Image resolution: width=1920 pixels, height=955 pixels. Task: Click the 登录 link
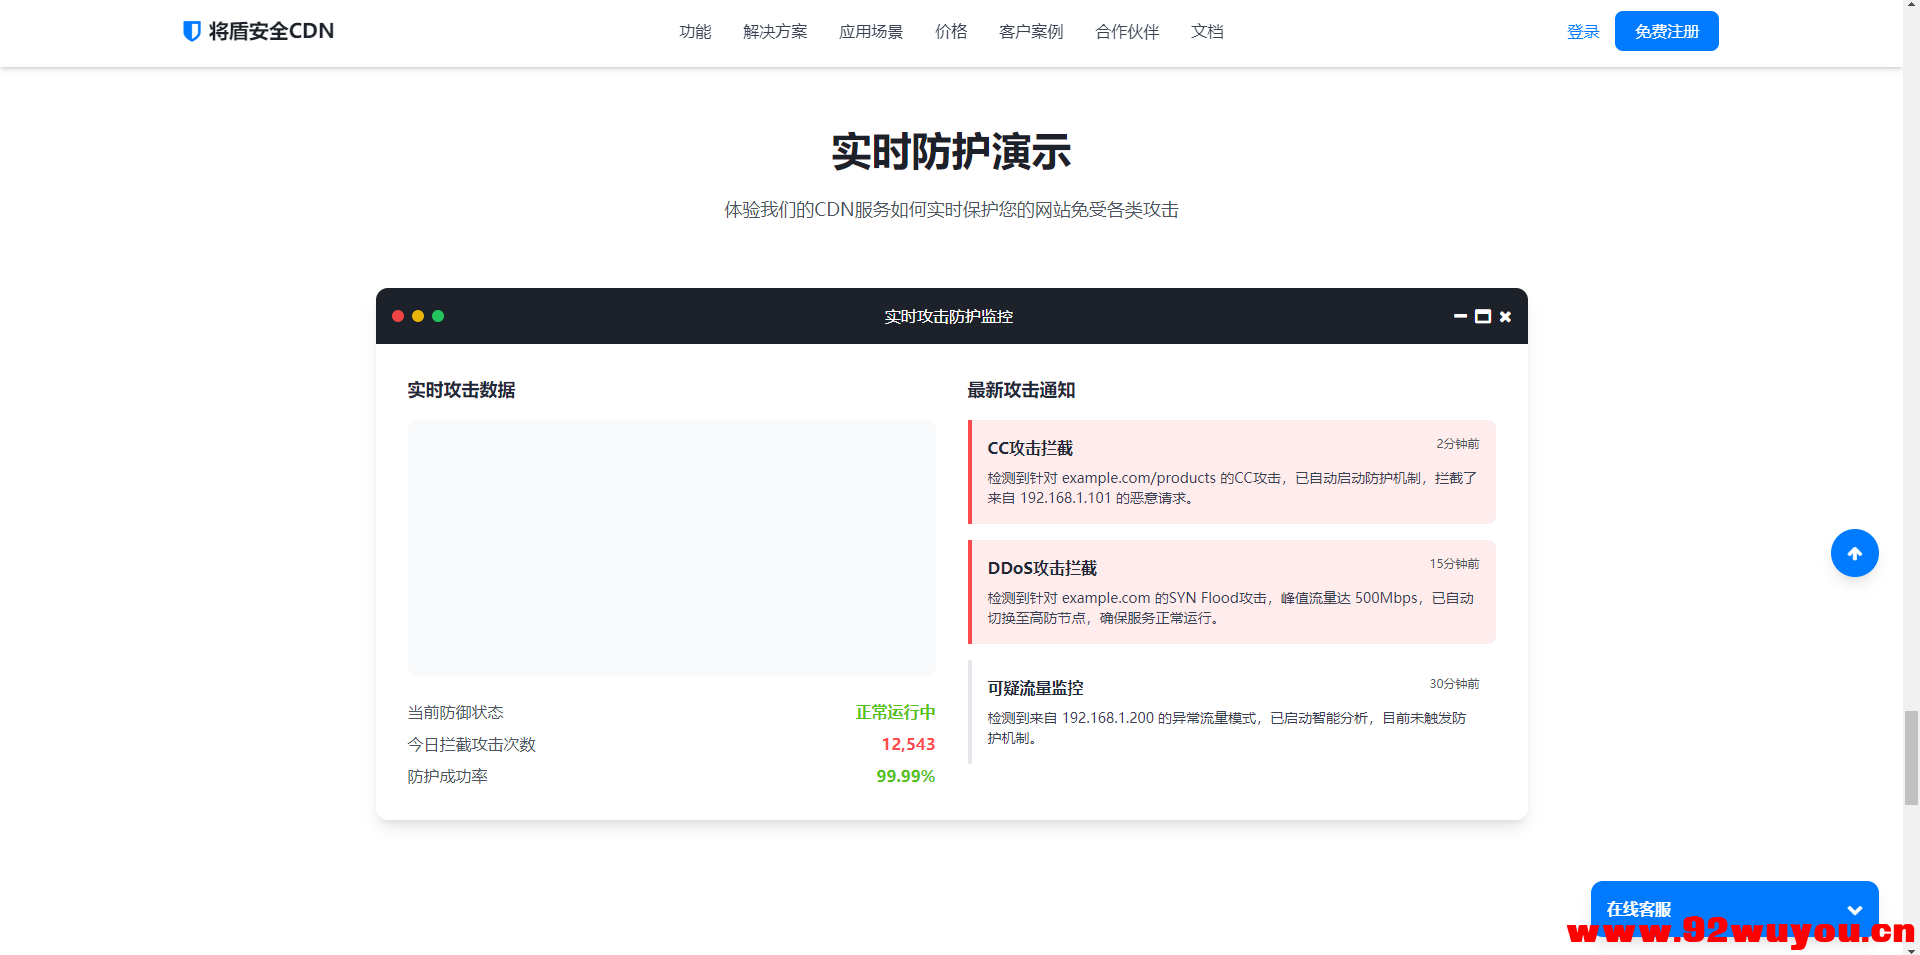coord(1583,31)
